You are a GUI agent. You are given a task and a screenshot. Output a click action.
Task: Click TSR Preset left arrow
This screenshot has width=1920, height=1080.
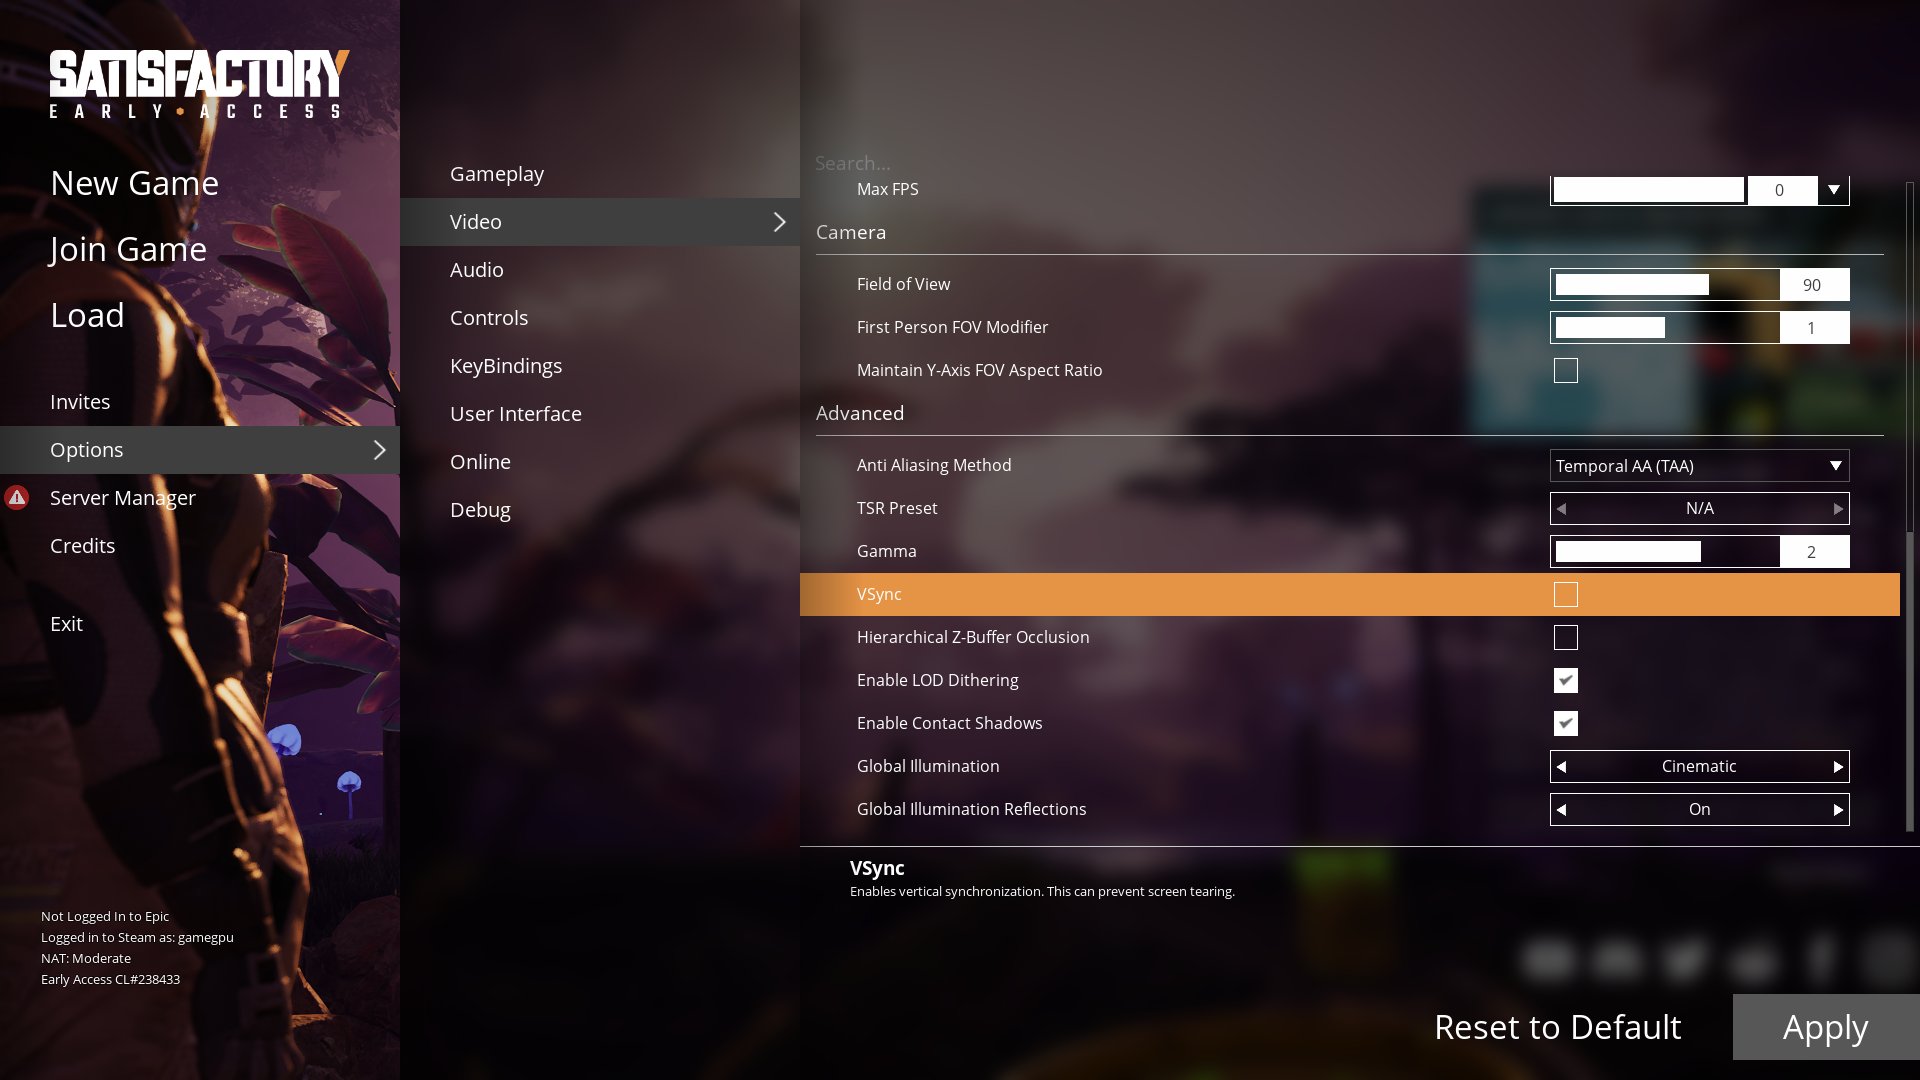[1562, 509]
